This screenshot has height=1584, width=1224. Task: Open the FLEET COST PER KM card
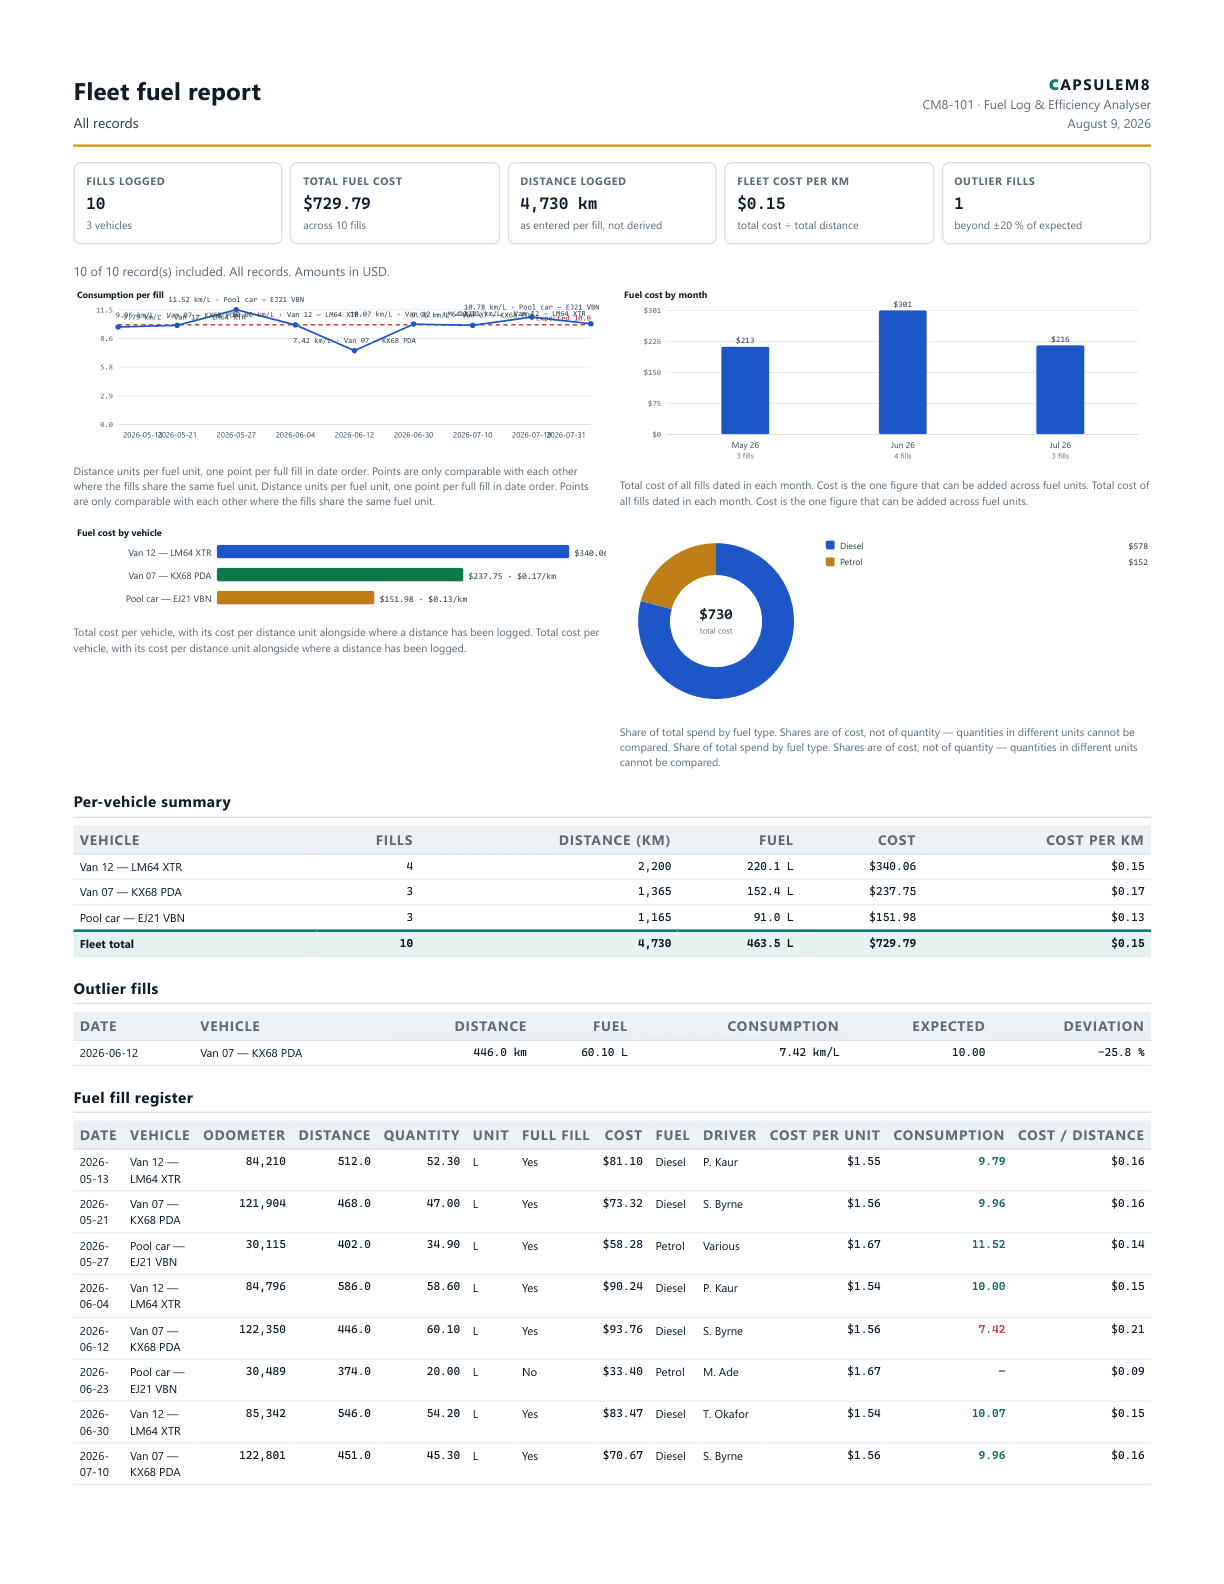point(829,203)
